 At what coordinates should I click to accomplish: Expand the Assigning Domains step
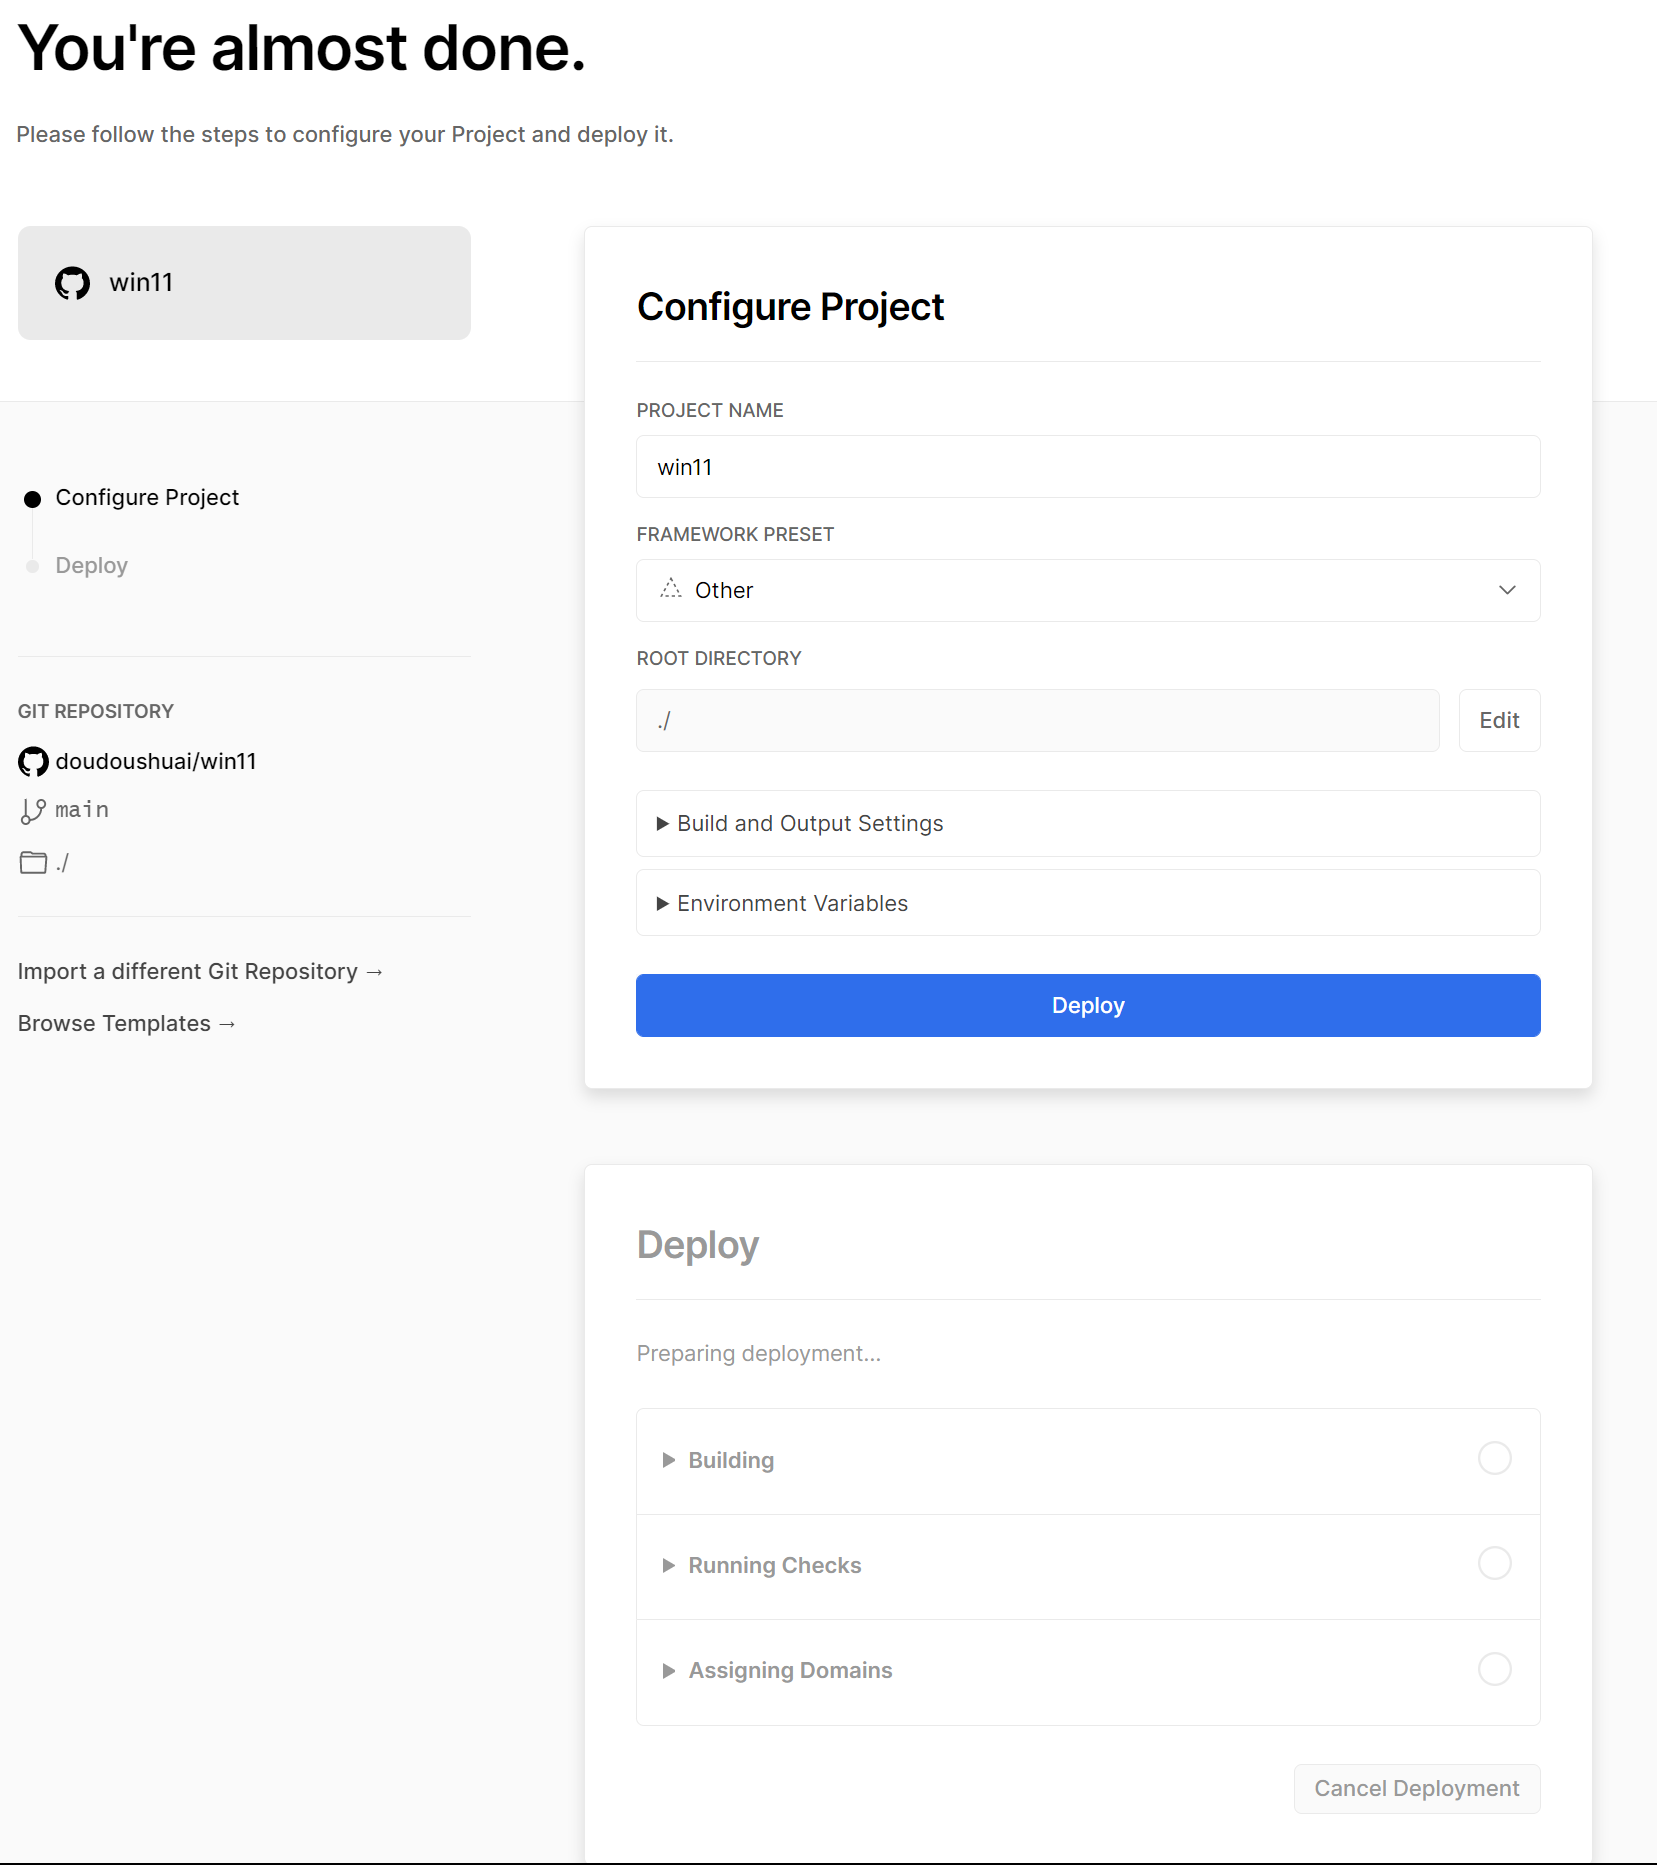click(x=790, y=1671)
